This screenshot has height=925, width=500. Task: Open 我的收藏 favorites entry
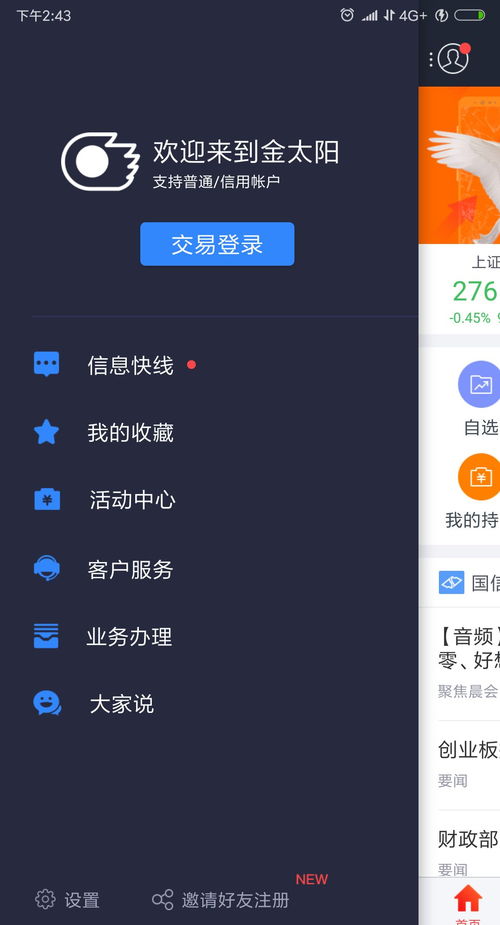point(130,432)
